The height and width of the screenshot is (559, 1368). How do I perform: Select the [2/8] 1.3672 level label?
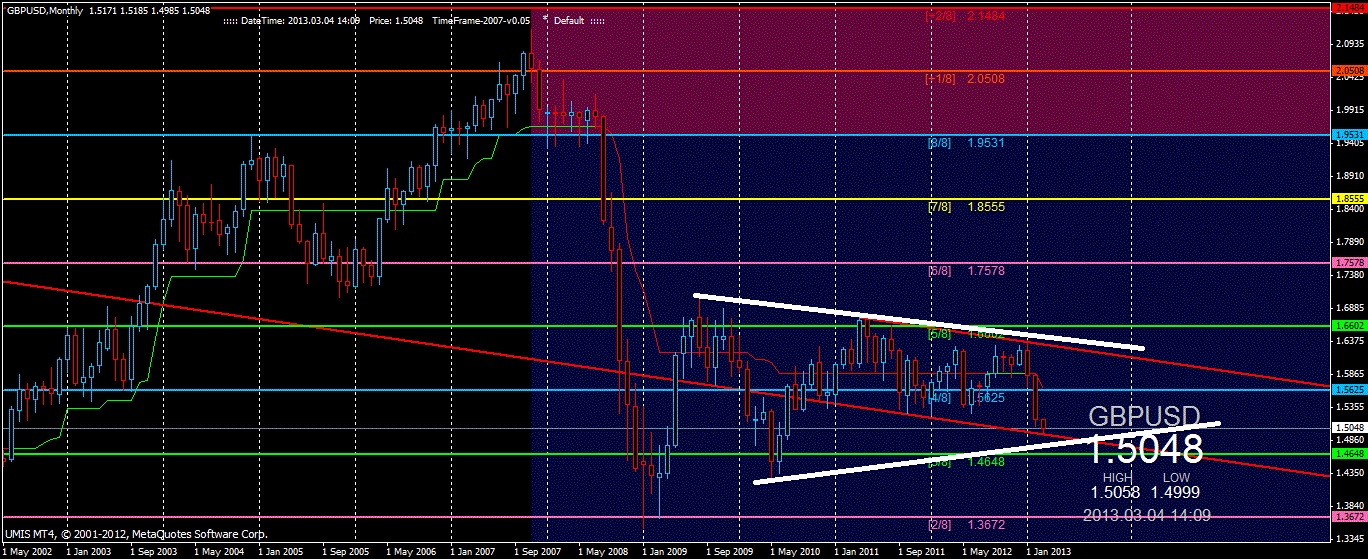pos(967,524)
